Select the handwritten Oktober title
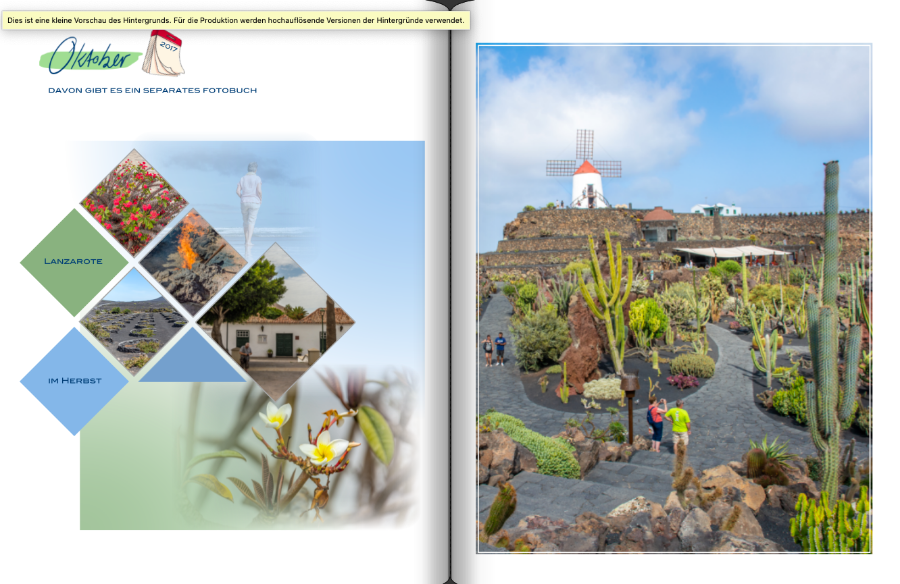Screen dimensions: 900x584 tap(88, 57)
